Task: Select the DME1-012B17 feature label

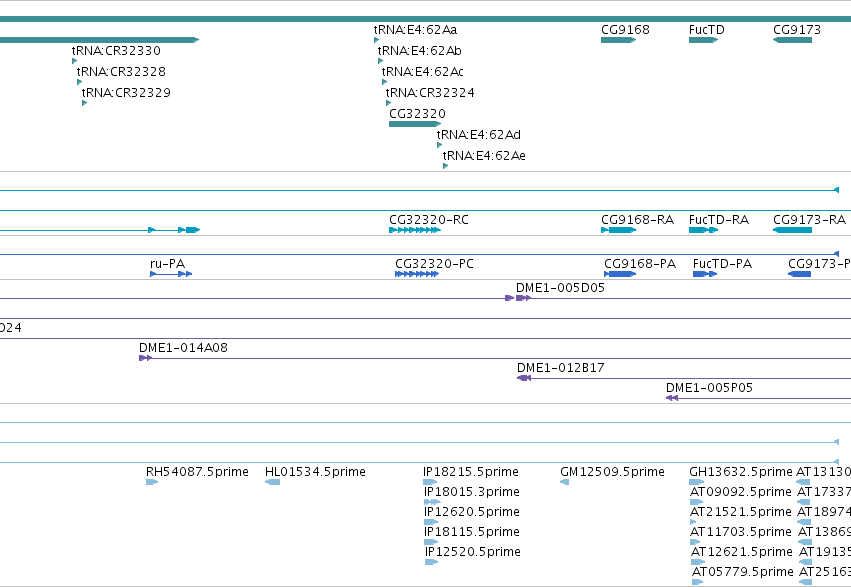Action: [561, 368]
